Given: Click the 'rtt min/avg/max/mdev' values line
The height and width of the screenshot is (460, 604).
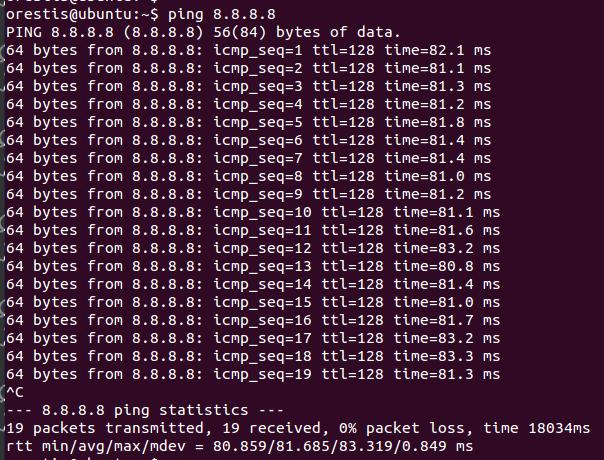Looking at the screenshot, I should click(240, 447).
